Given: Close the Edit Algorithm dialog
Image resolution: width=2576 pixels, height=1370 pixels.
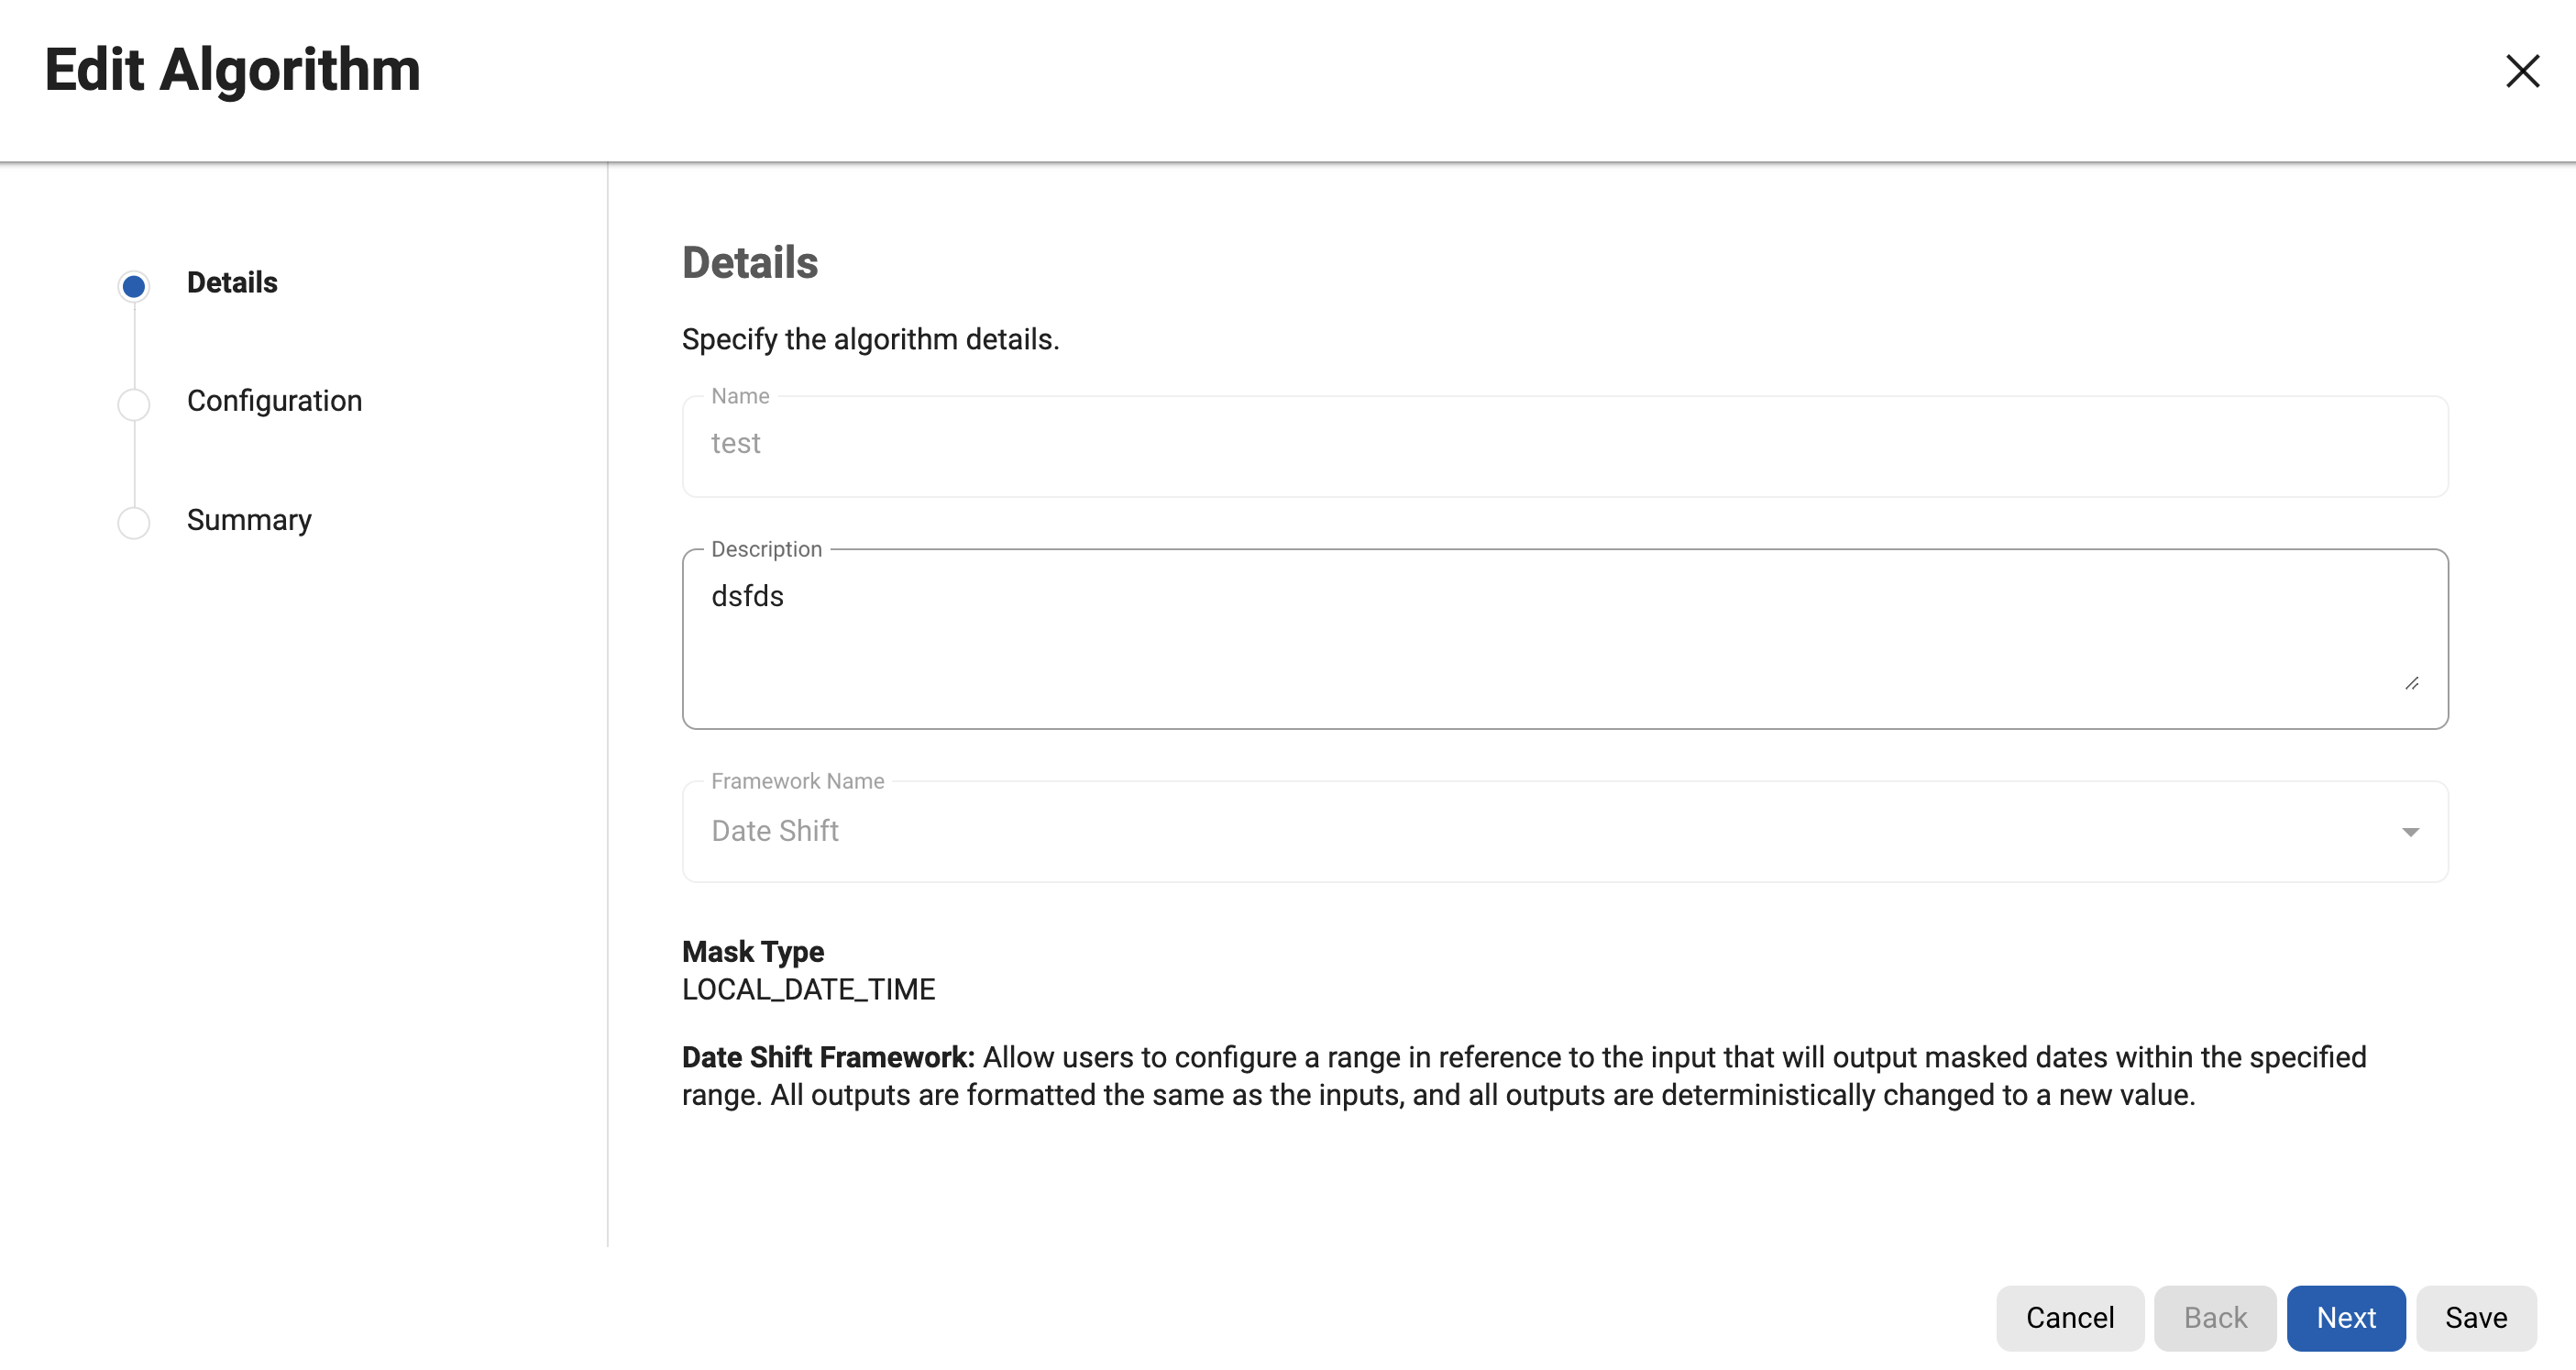Looking at the screenshot, I should (x=2521, y=71).
